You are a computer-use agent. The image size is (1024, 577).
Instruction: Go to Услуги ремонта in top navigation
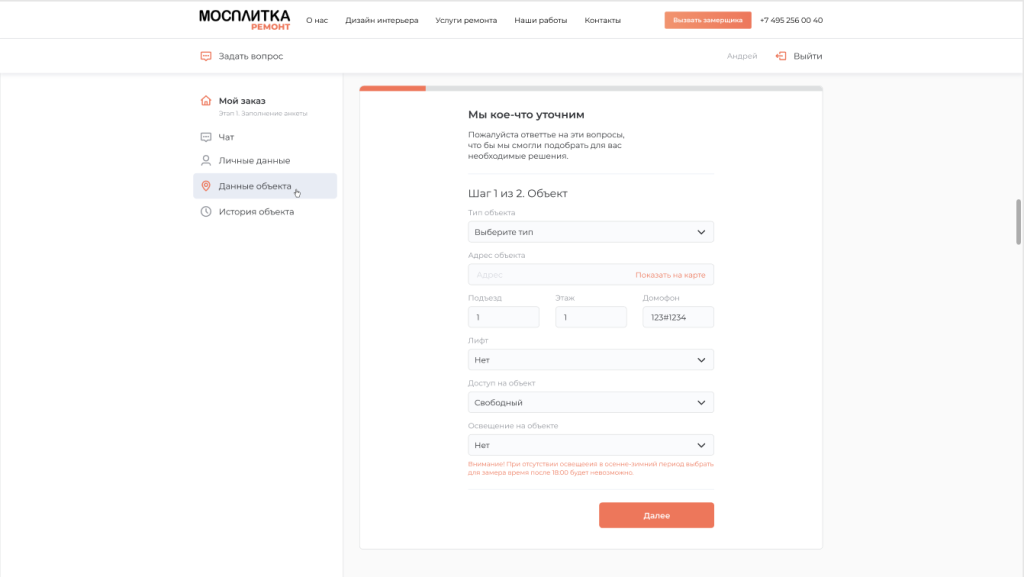[x=466, y=20]
